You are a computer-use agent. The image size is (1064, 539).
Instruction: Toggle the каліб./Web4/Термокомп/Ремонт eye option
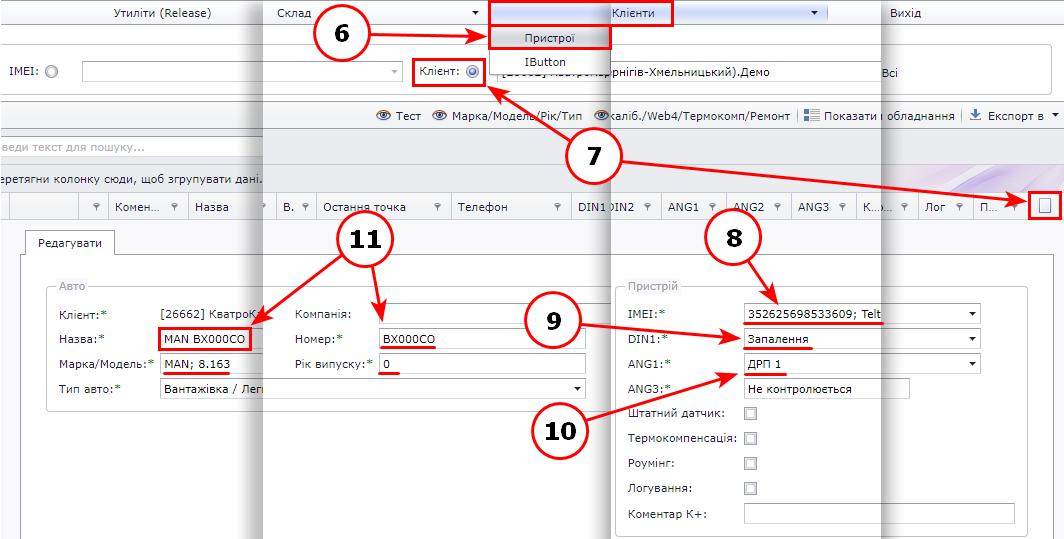[601, 116]
